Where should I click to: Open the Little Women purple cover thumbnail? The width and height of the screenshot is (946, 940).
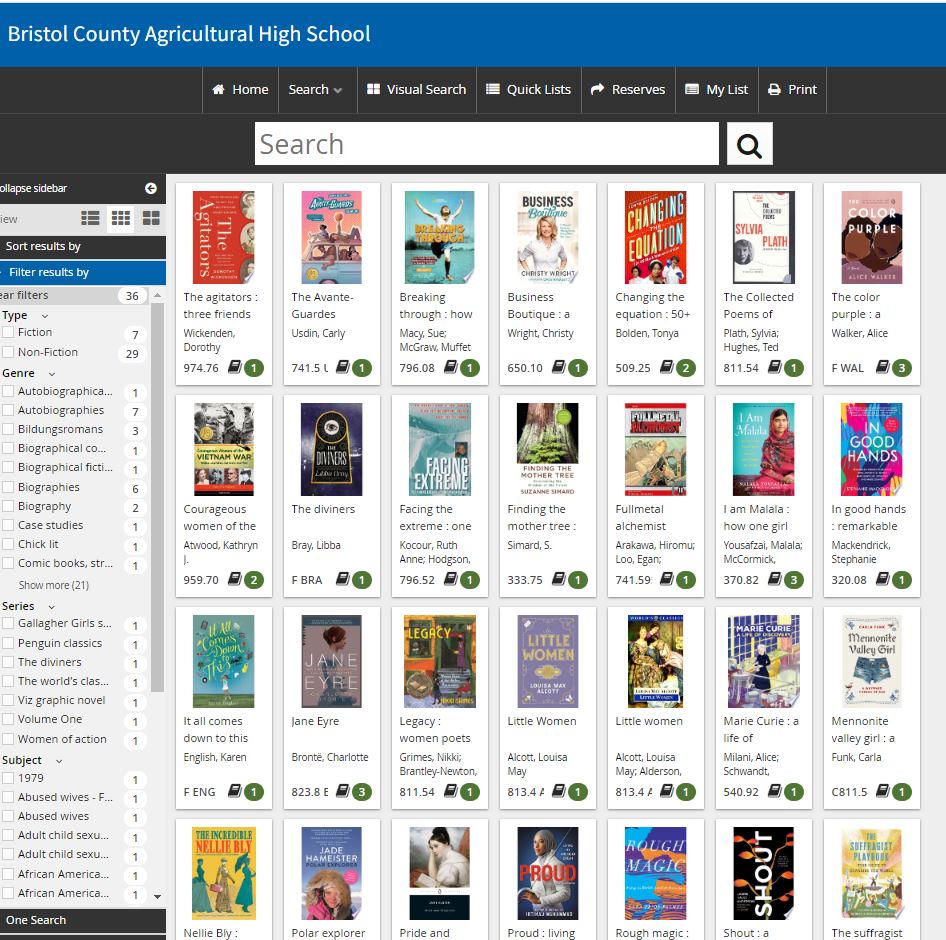(548, 661)
